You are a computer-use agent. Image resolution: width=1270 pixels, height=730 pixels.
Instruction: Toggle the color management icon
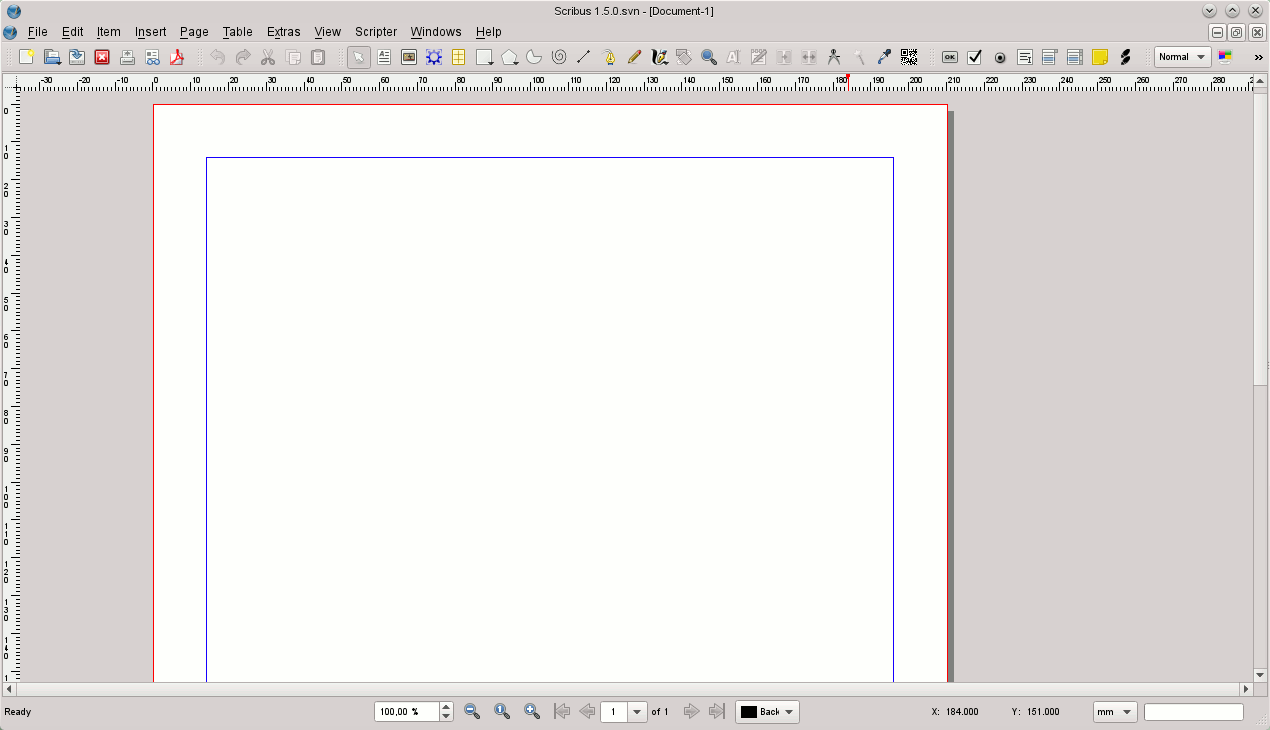pyautogui.click(x=1225, y=57)
